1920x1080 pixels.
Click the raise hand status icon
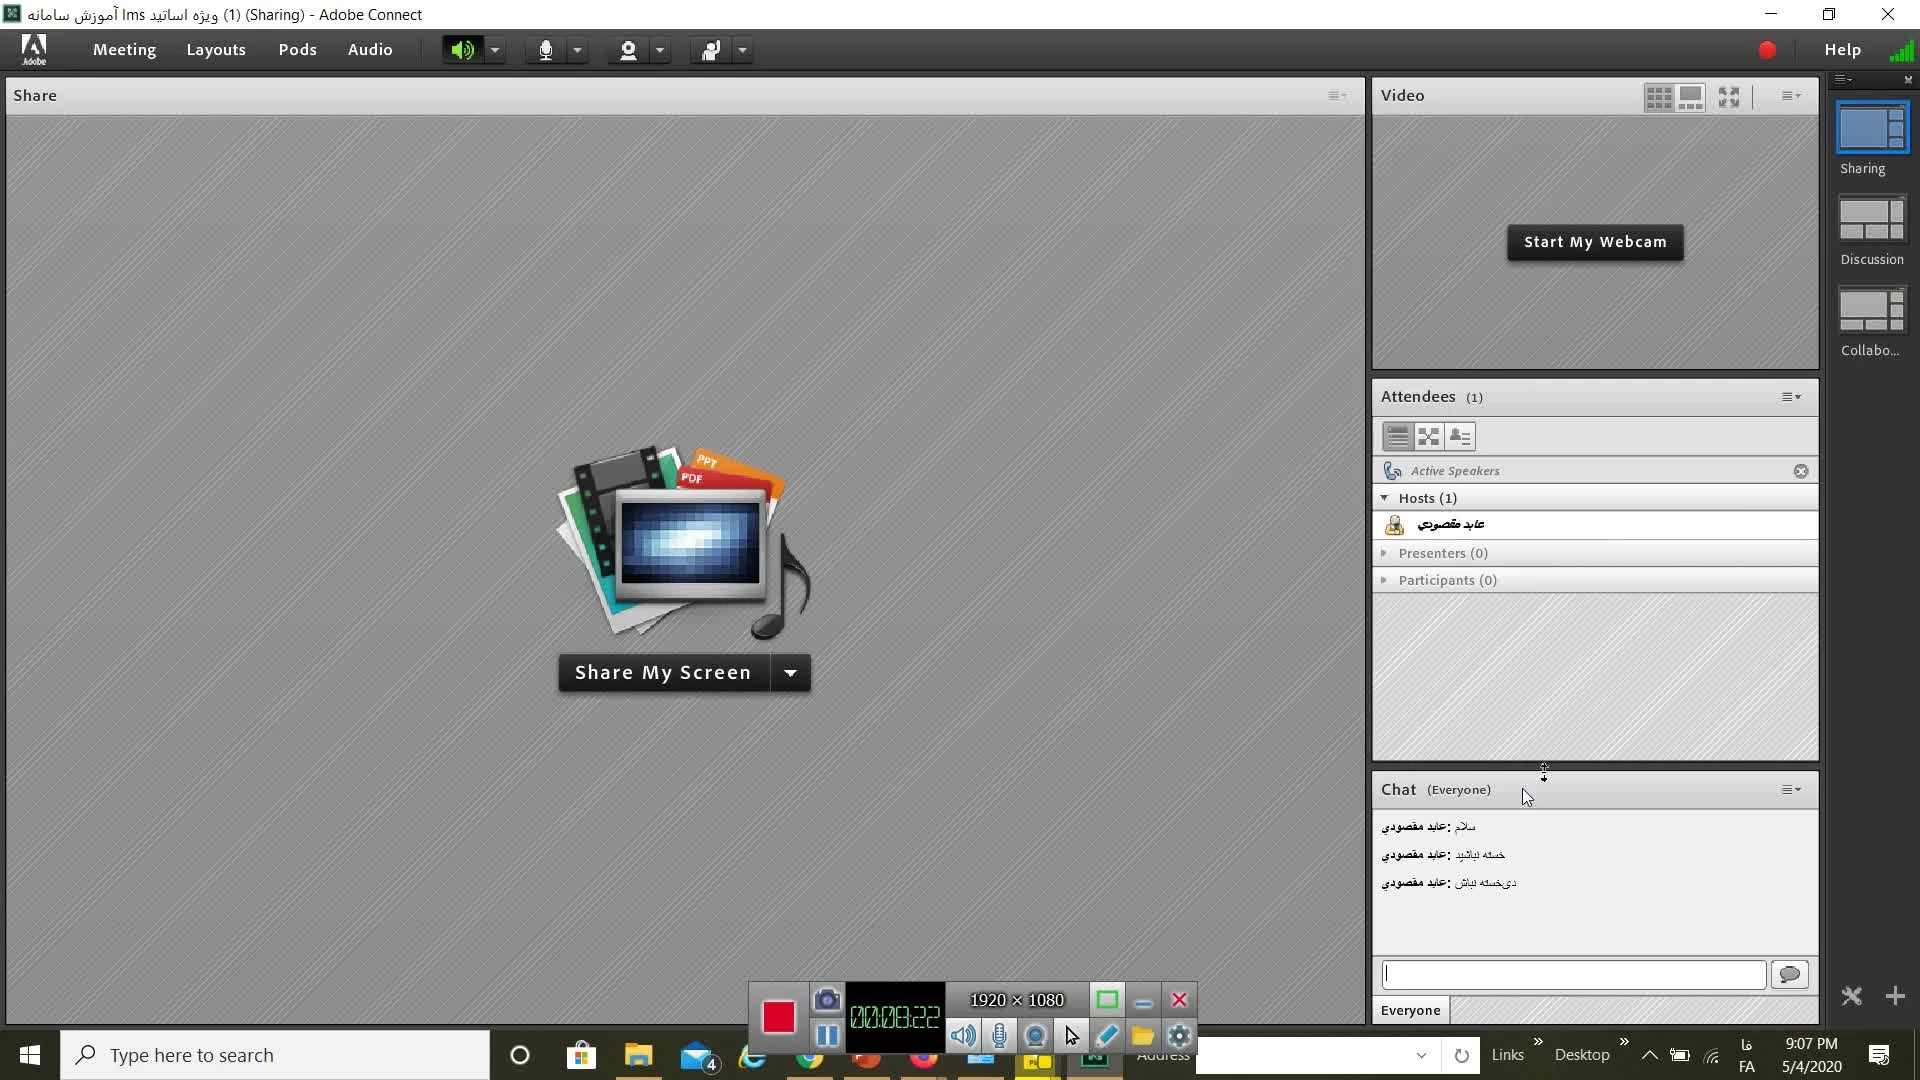coord(710,50)
